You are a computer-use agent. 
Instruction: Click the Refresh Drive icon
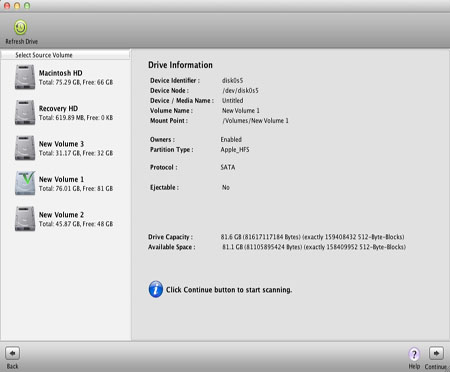pos(21,28)
